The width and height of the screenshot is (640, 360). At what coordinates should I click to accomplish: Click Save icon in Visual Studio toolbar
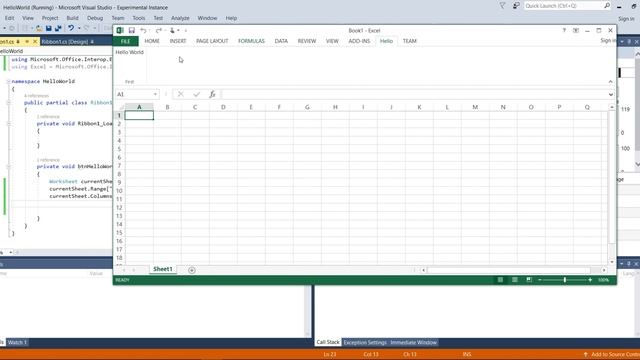point(49,28)
